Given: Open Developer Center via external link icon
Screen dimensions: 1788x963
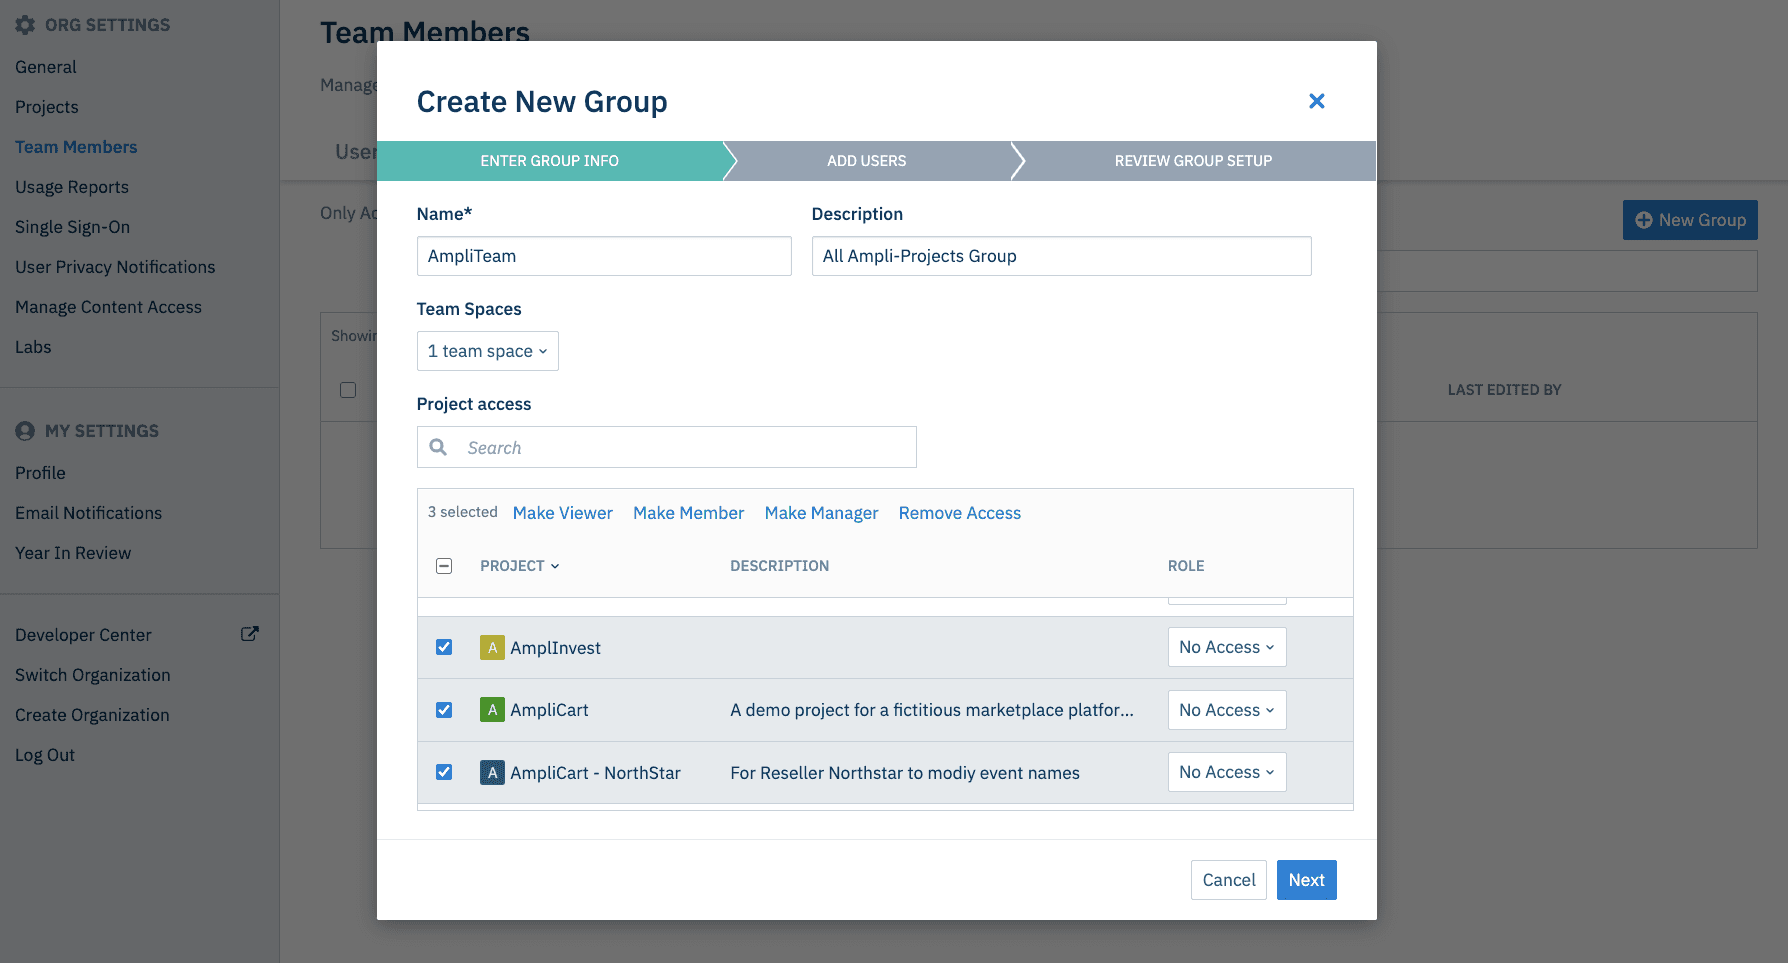Looking at the screenshot, I should click(x=249, y=633).
